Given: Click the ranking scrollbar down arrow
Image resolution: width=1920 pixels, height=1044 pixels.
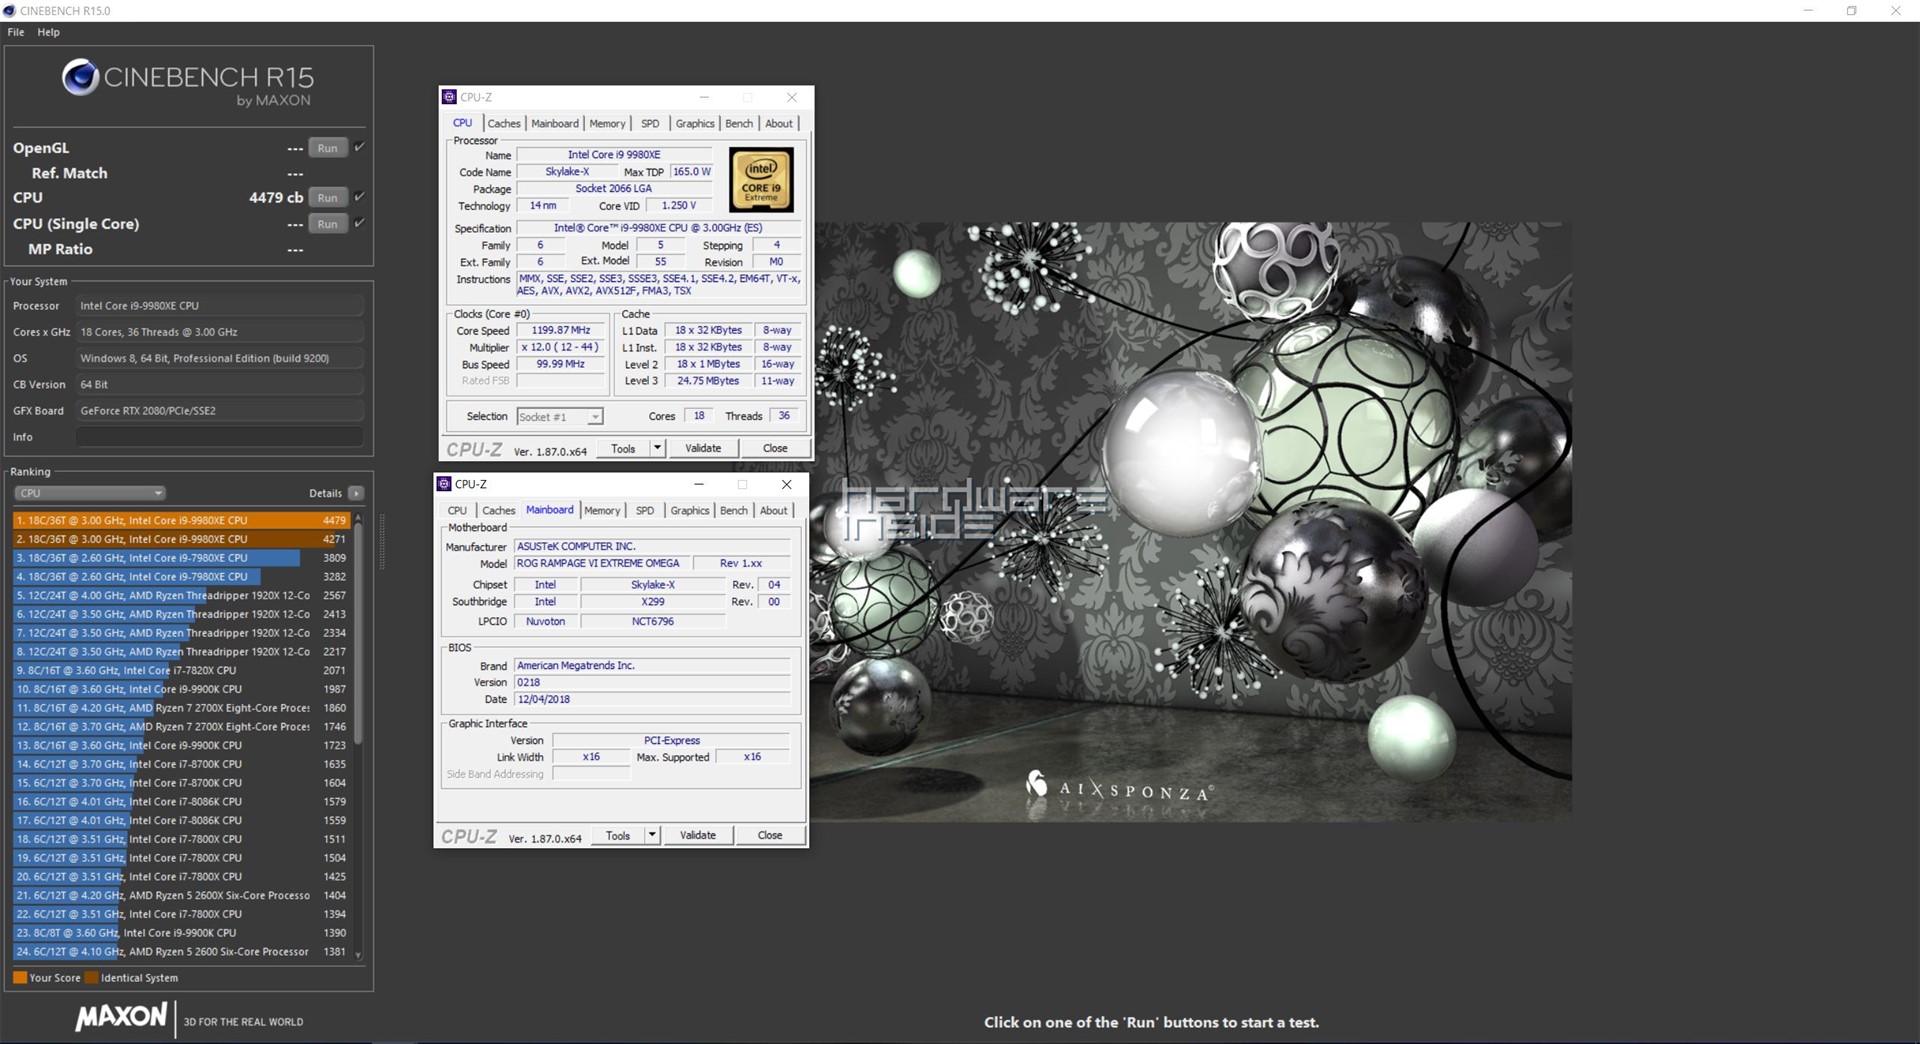Looking at the screenshot, I should click(x=358, y=955).
